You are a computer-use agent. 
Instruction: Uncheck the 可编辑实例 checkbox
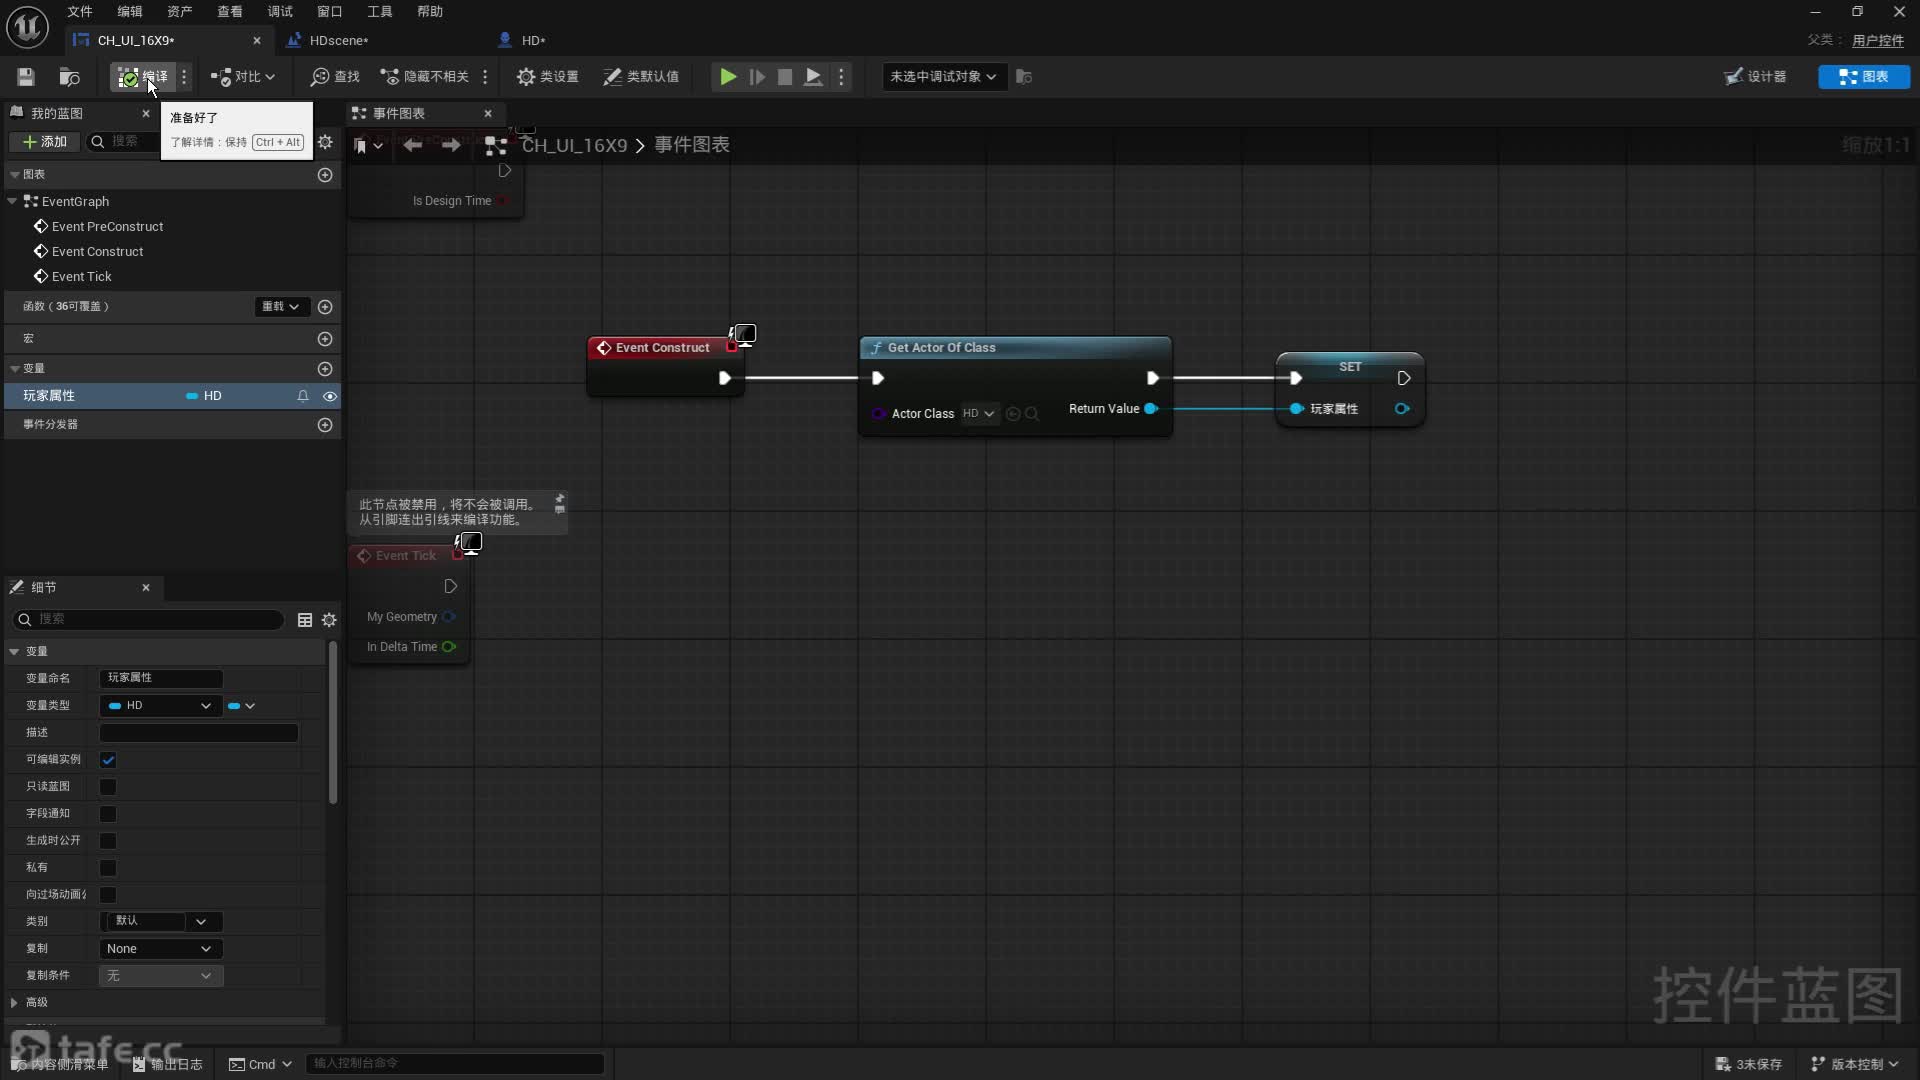[x=108, y=760]
